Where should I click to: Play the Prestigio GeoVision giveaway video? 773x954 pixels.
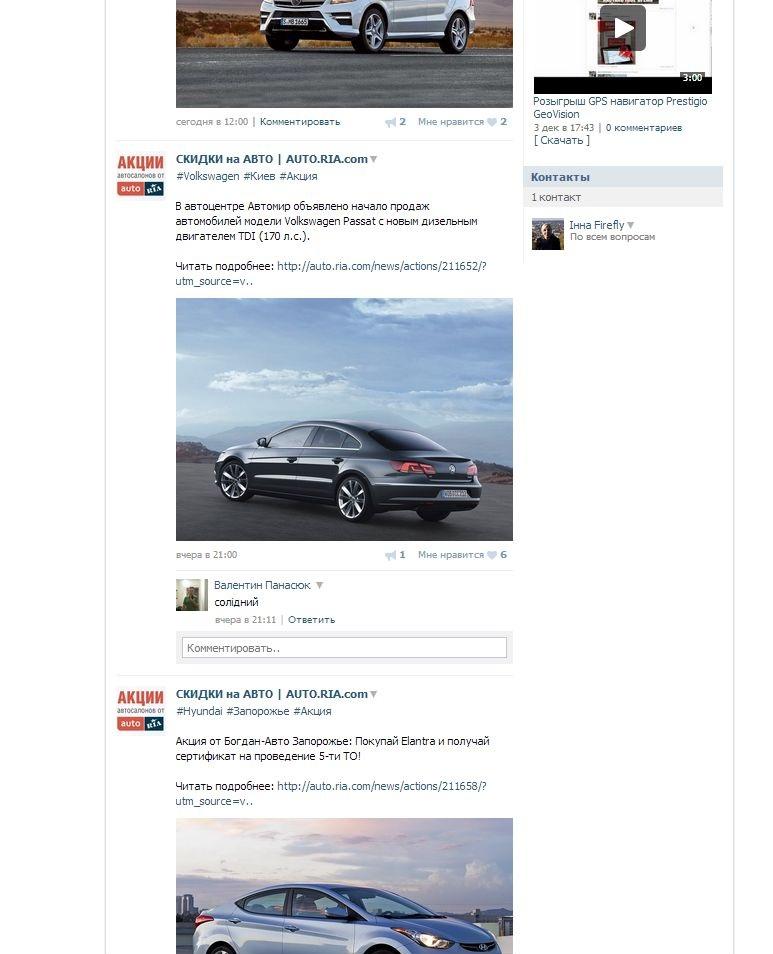pyautogui.click(x=622, y=28)
